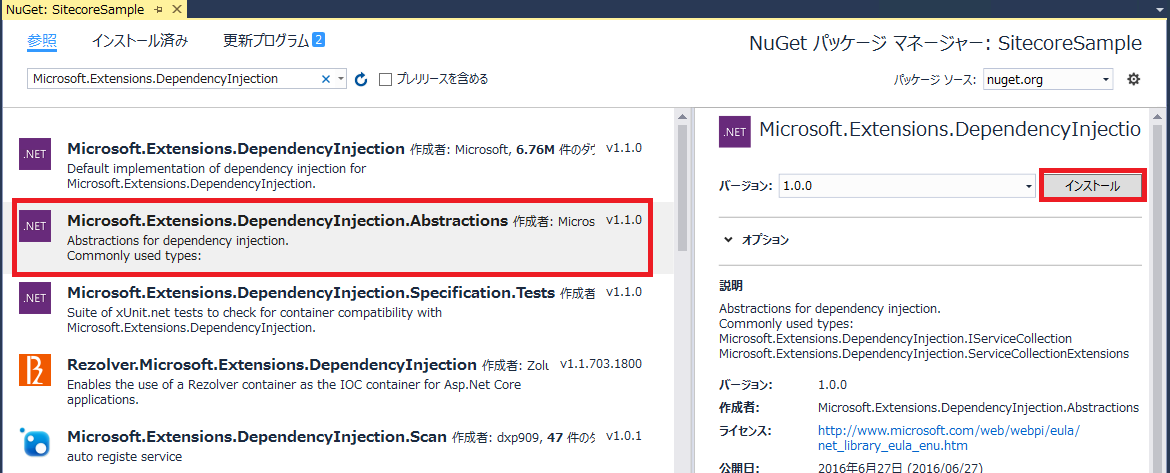Click v1.1.703.1800 version of Rezolver package

pyautogui.click(x=601, y=365)
